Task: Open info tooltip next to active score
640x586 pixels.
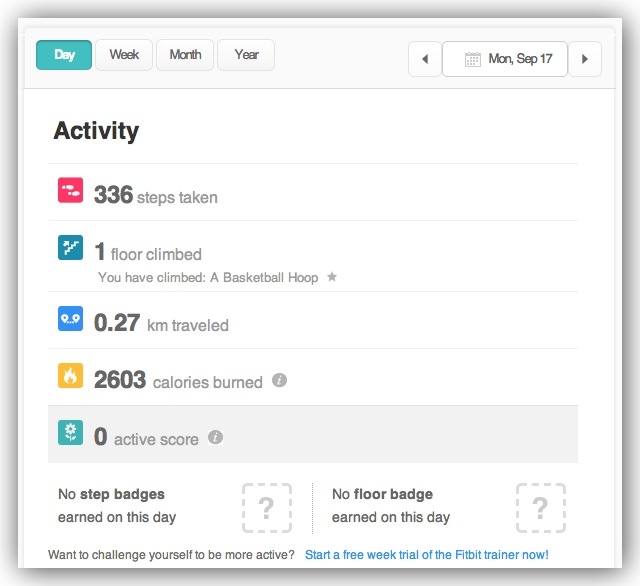Action: [216, 437]
